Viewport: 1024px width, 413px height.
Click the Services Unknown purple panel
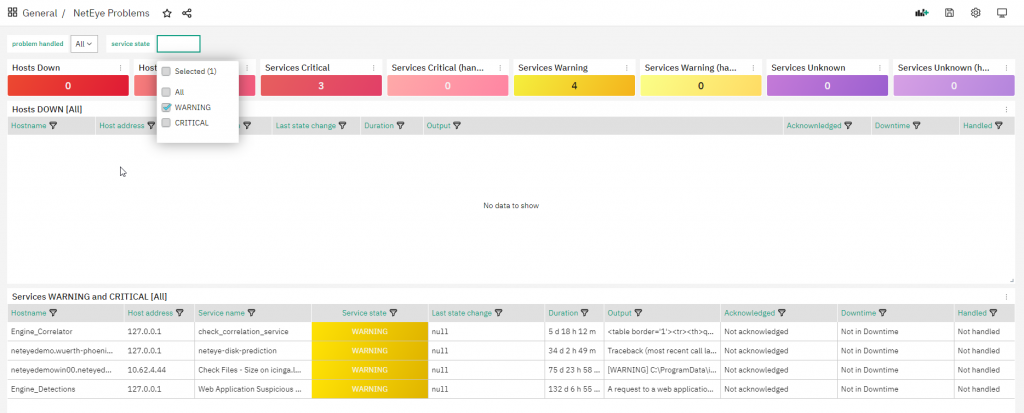click(827, 86)
